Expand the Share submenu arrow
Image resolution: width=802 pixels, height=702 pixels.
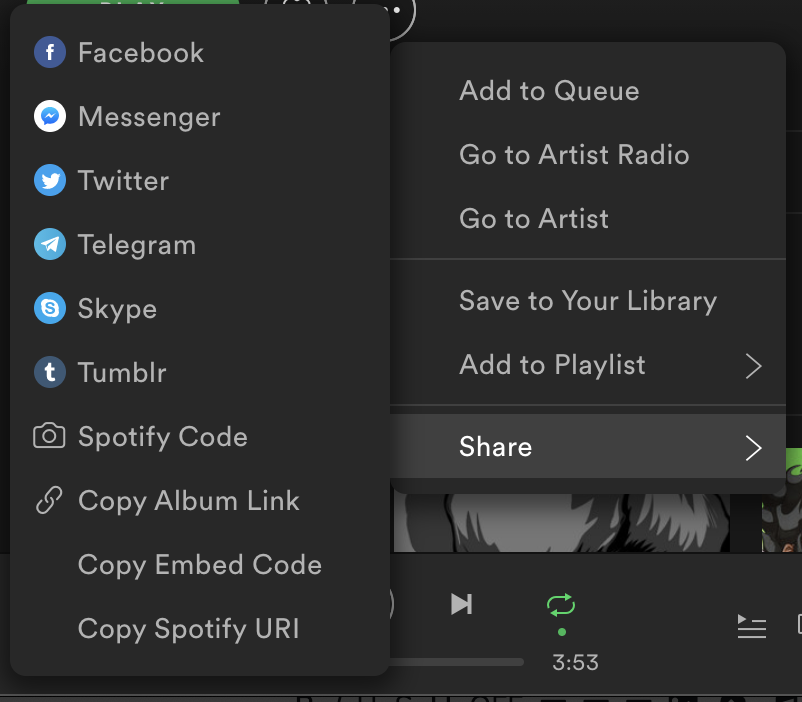tap(754, 448)
